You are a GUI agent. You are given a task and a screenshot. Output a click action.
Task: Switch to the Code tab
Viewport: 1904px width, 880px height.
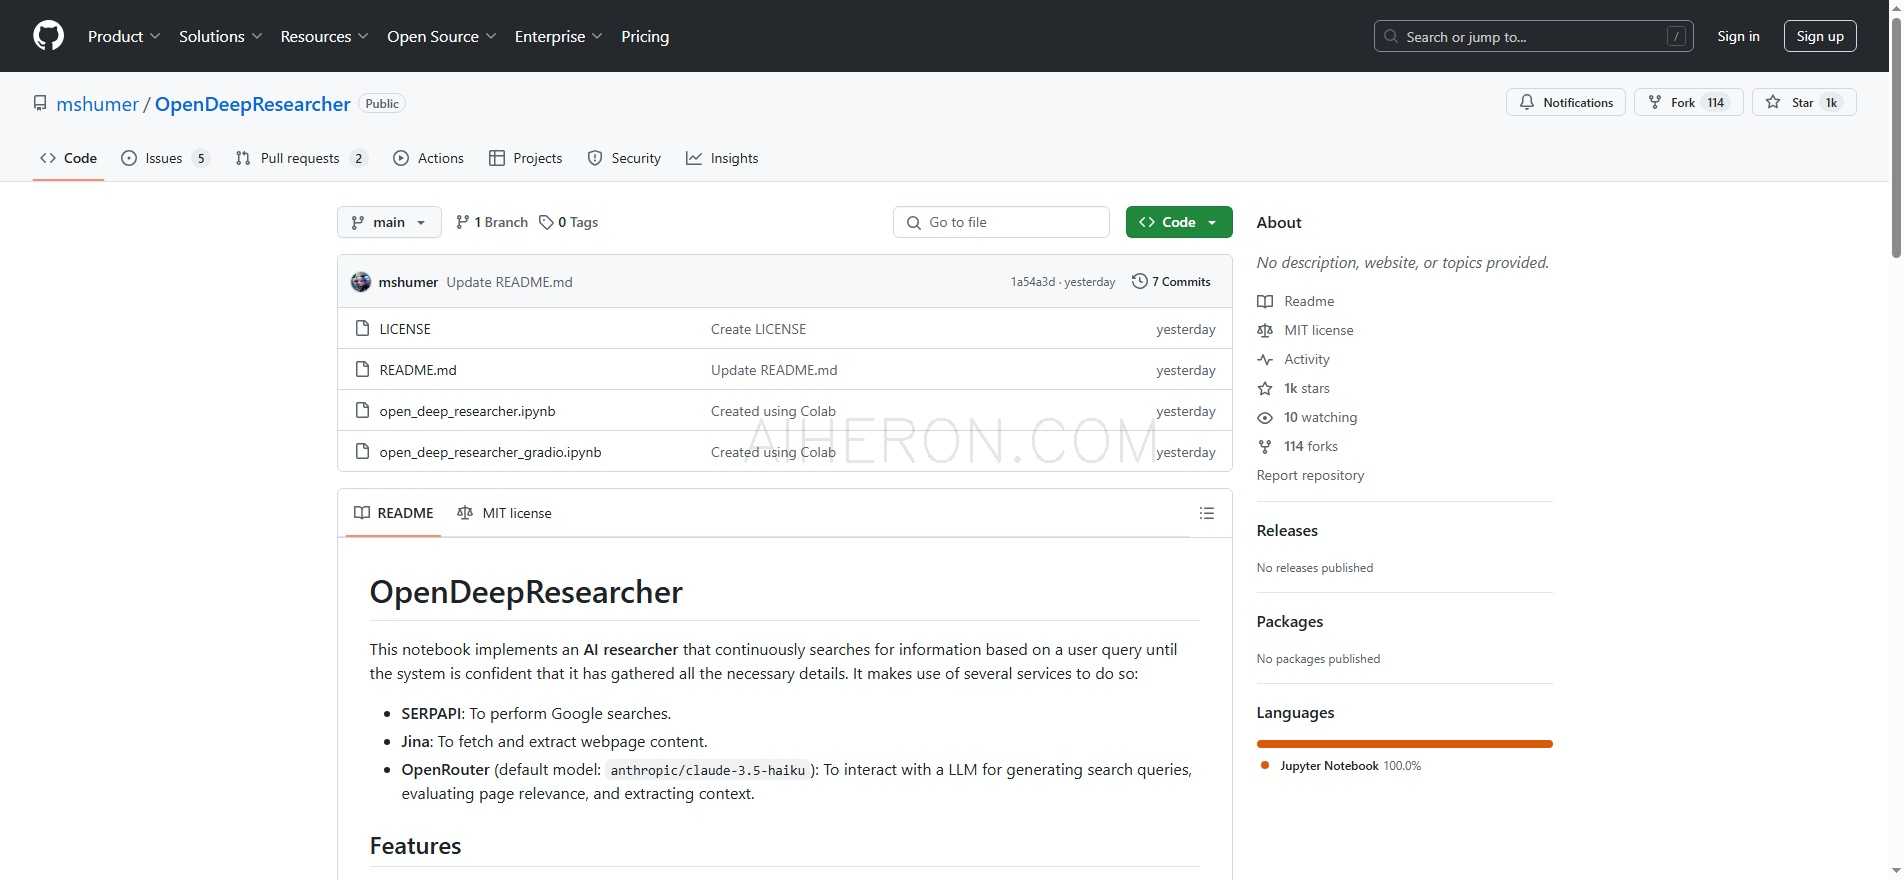coord(68,158)
